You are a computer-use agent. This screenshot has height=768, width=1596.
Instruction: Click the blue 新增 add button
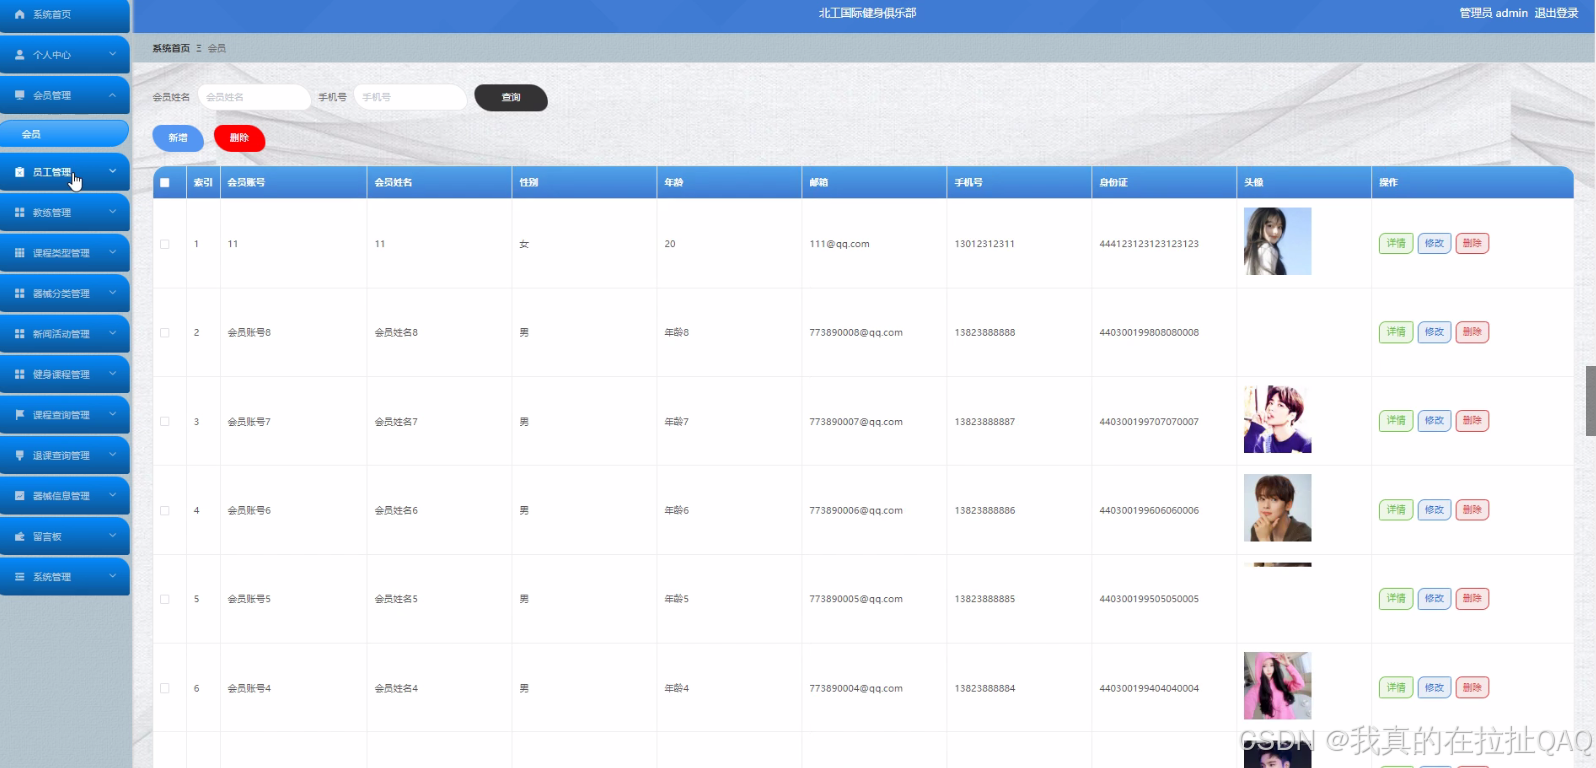178,138
